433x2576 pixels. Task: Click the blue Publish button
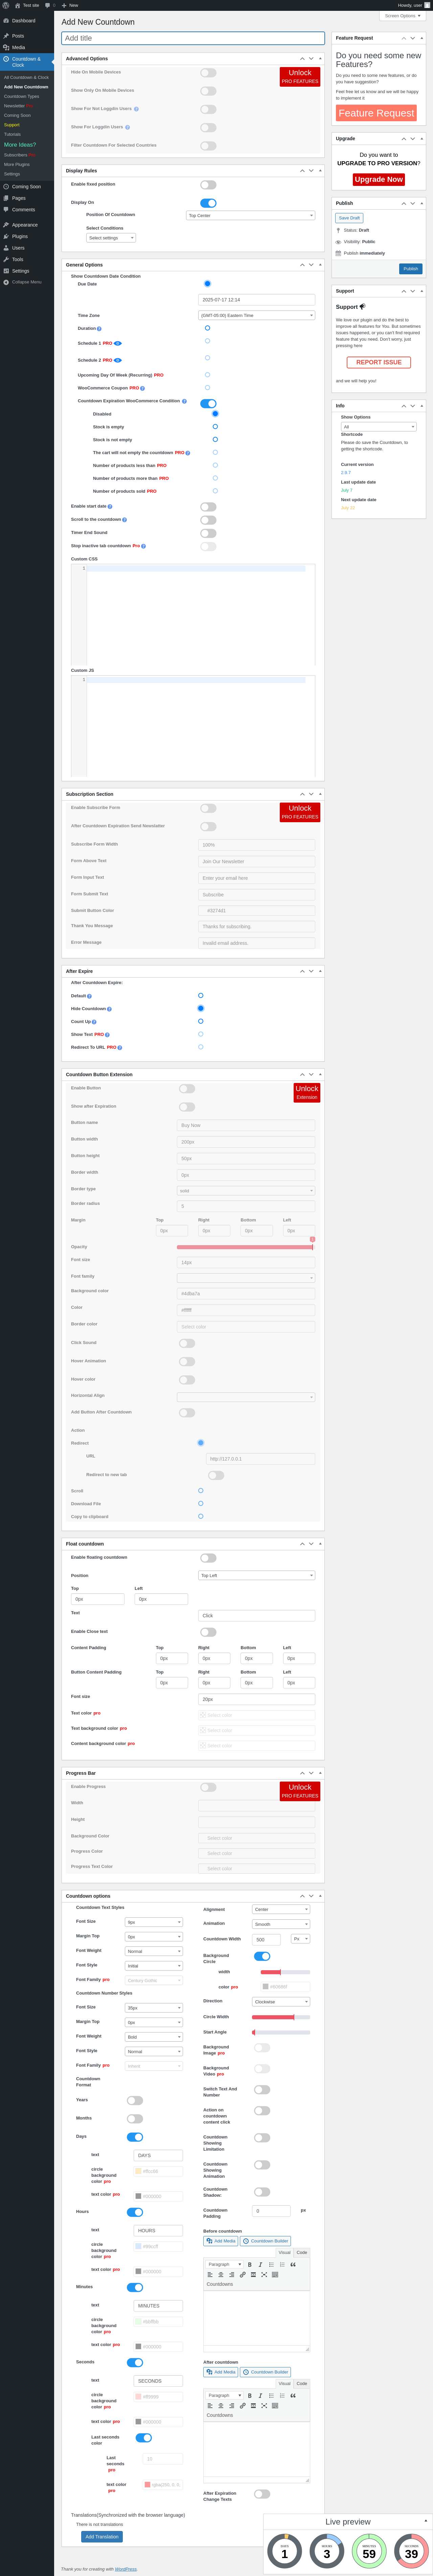click(411, 269)
